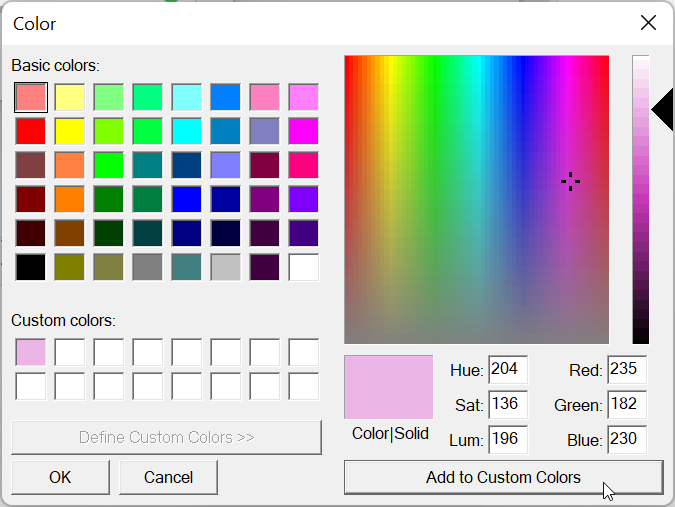The image size is (675, 507).
Task: Click the Red value input field
Action: click(x=626, y=370)
